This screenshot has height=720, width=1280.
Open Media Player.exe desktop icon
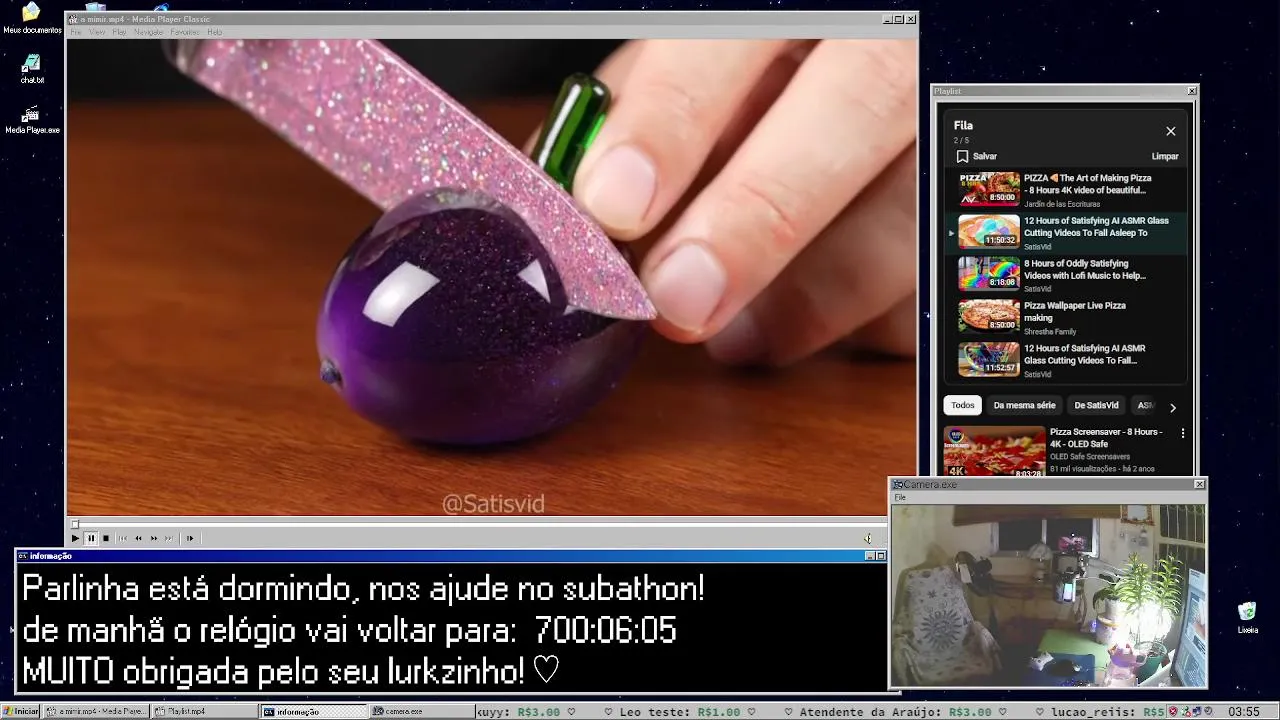point(32,119)
